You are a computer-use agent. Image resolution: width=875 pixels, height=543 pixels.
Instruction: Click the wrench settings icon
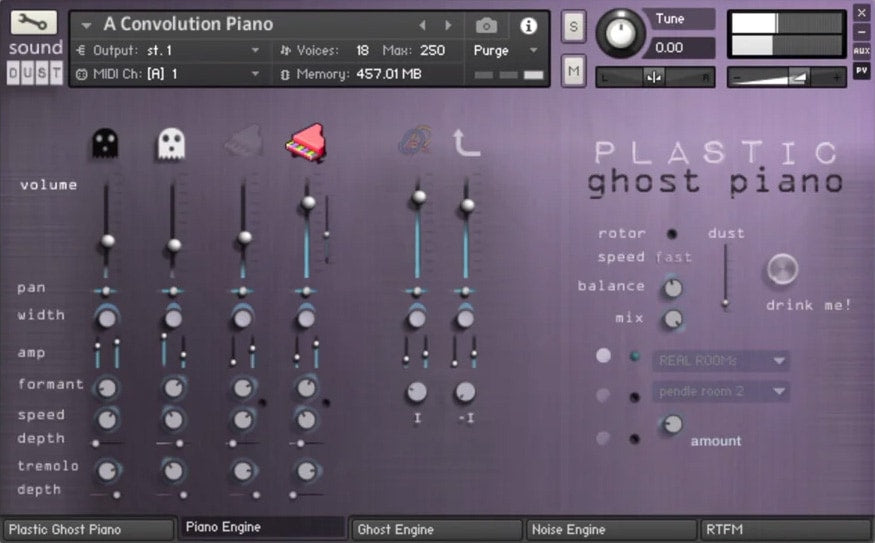pos(36,23)
